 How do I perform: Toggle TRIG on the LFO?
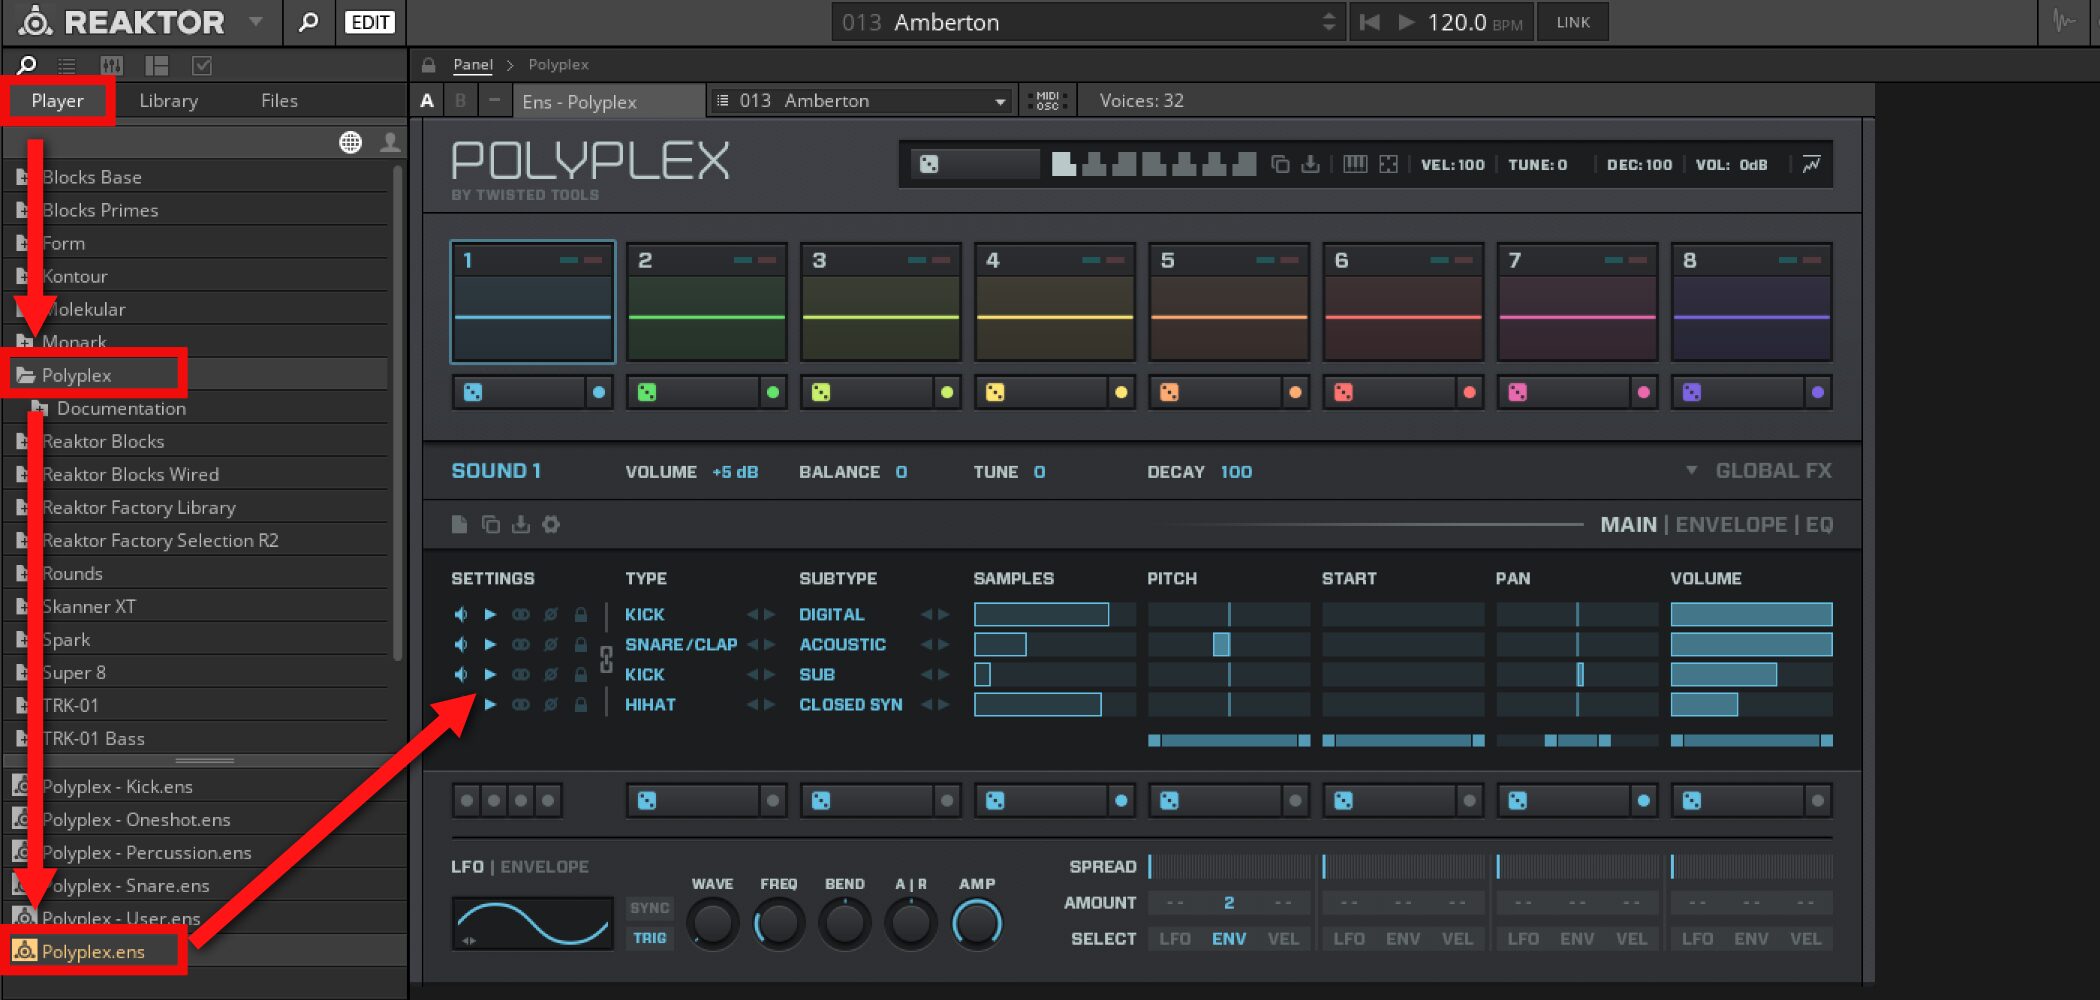[649, 938]
